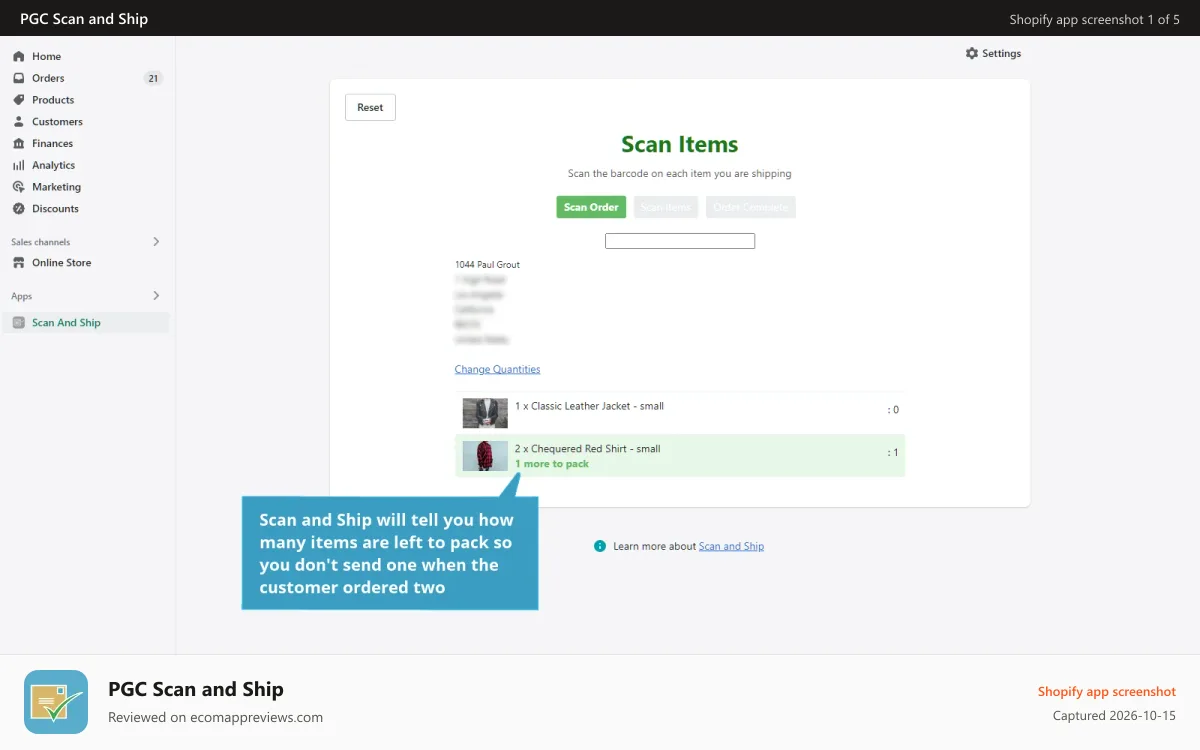Expand the Apps section chevron
This screenshot has width=1200, height=750.
tap(156, 296)
